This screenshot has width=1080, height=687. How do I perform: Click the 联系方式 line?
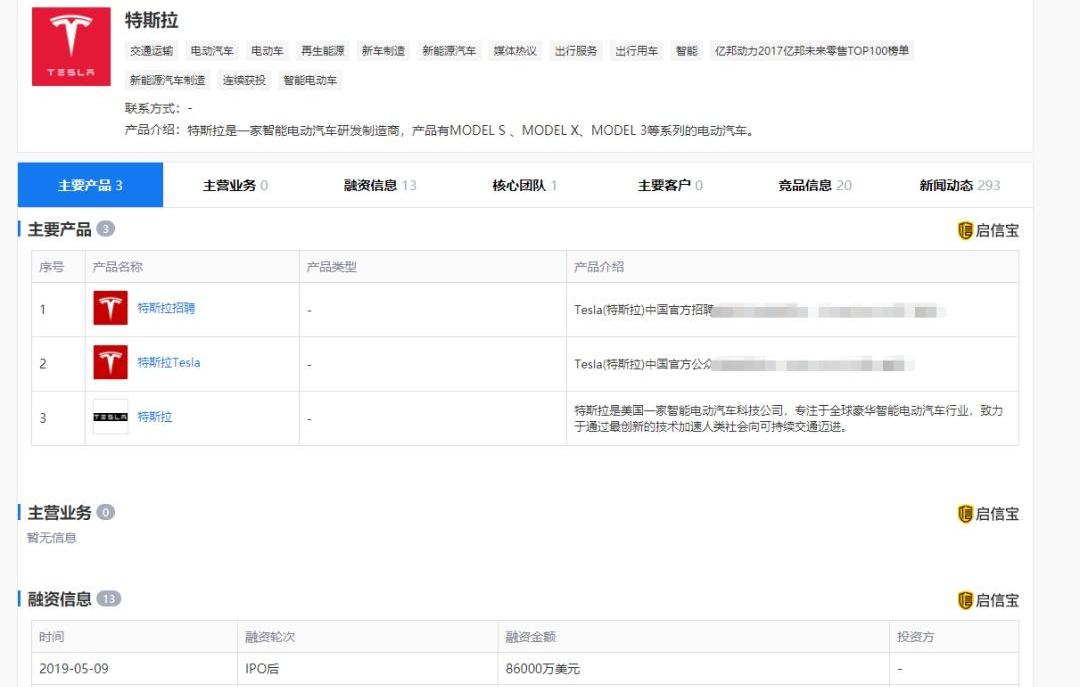tap(158, 108)
